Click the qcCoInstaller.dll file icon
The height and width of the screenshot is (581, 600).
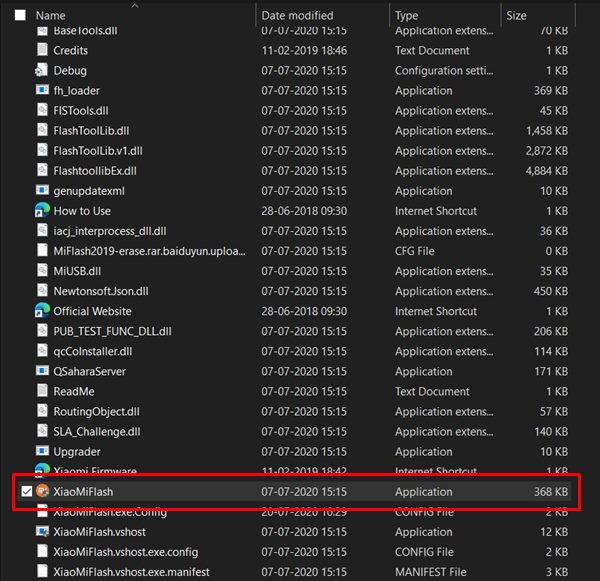[x=42, y=351]
